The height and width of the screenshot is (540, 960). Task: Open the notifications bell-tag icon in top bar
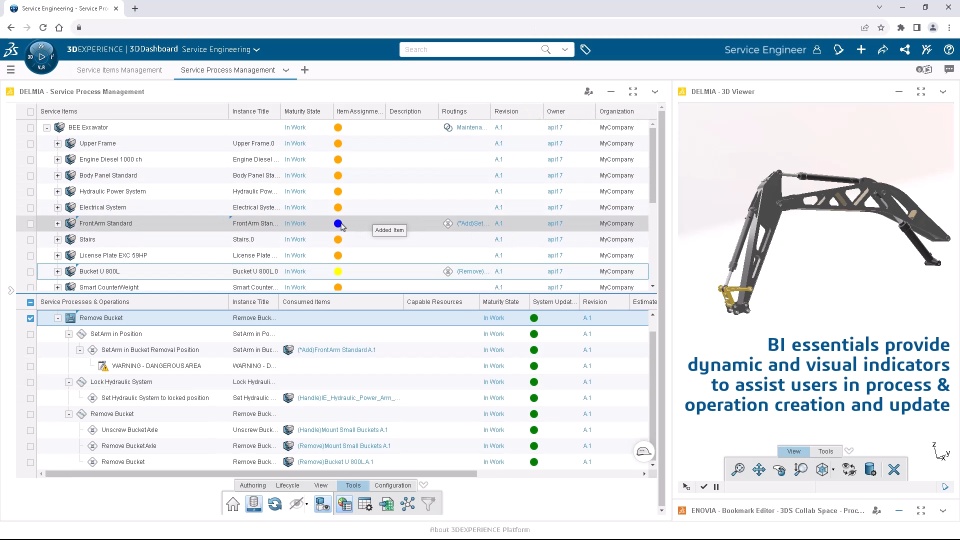click(838, 50)
